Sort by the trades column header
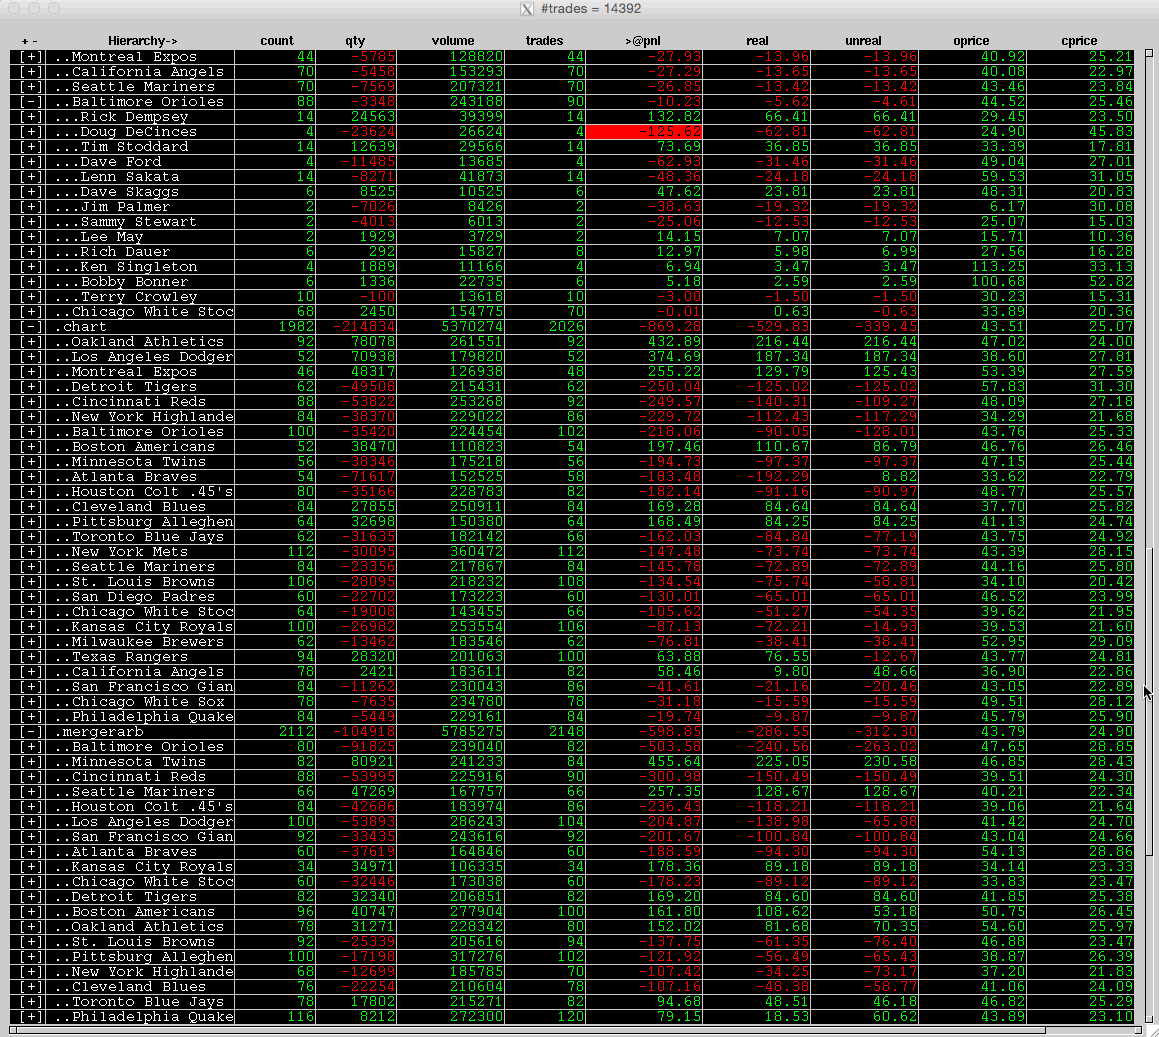Viewport: 1159px width, 1037px height. coord(544,41)
